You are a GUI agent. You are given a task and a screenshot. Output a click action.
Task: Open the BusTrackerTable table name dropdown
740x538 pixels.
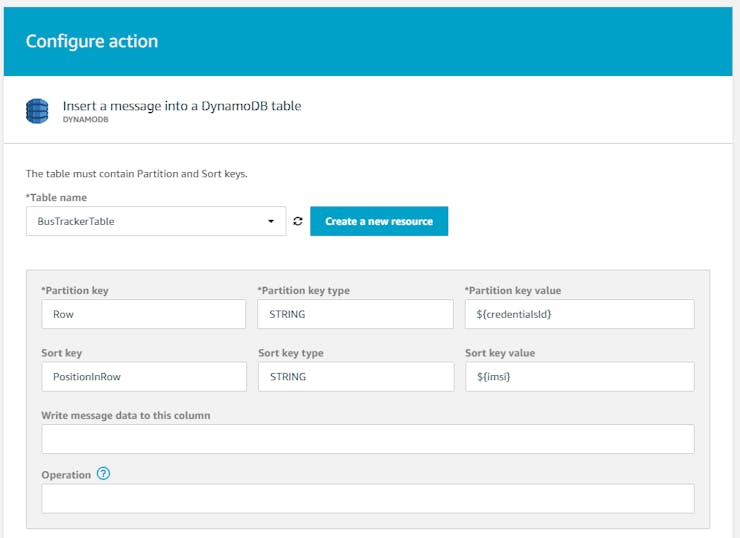[x=150, y=221]
